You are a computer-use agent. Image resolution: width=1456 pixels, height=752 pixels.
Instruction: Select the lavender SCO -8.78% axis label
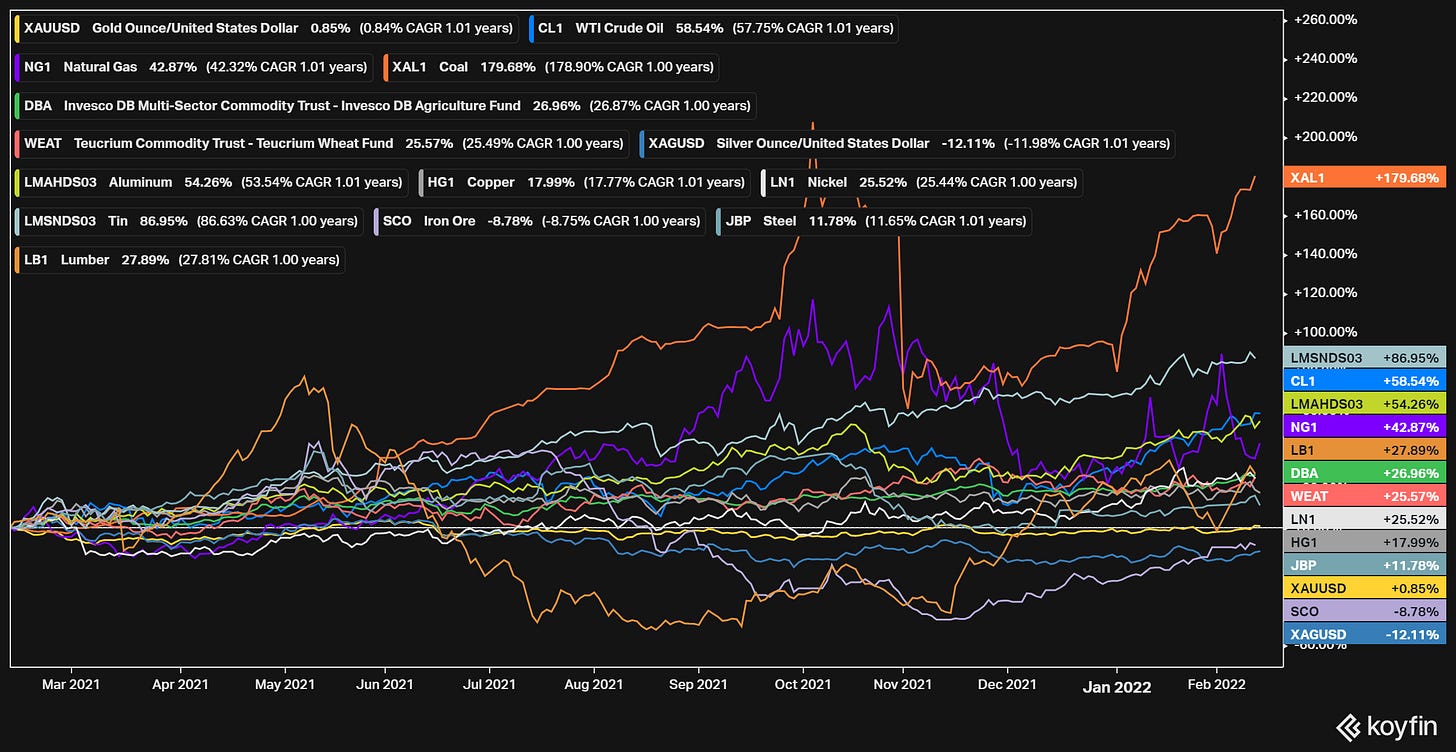tap(1364, 611)
